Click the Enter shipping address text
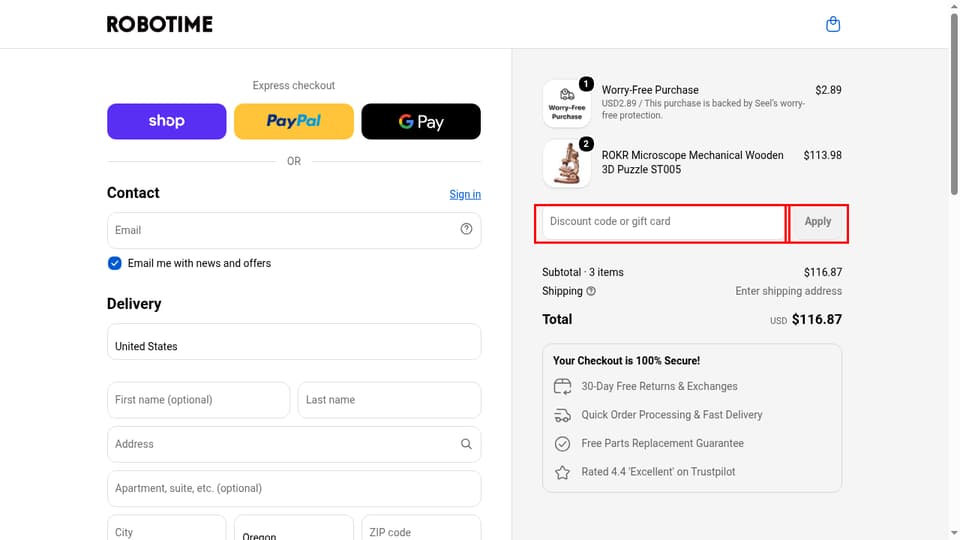The height and width of the screenshot is (540, 960). pyautogui.click(x=789, y=291)
